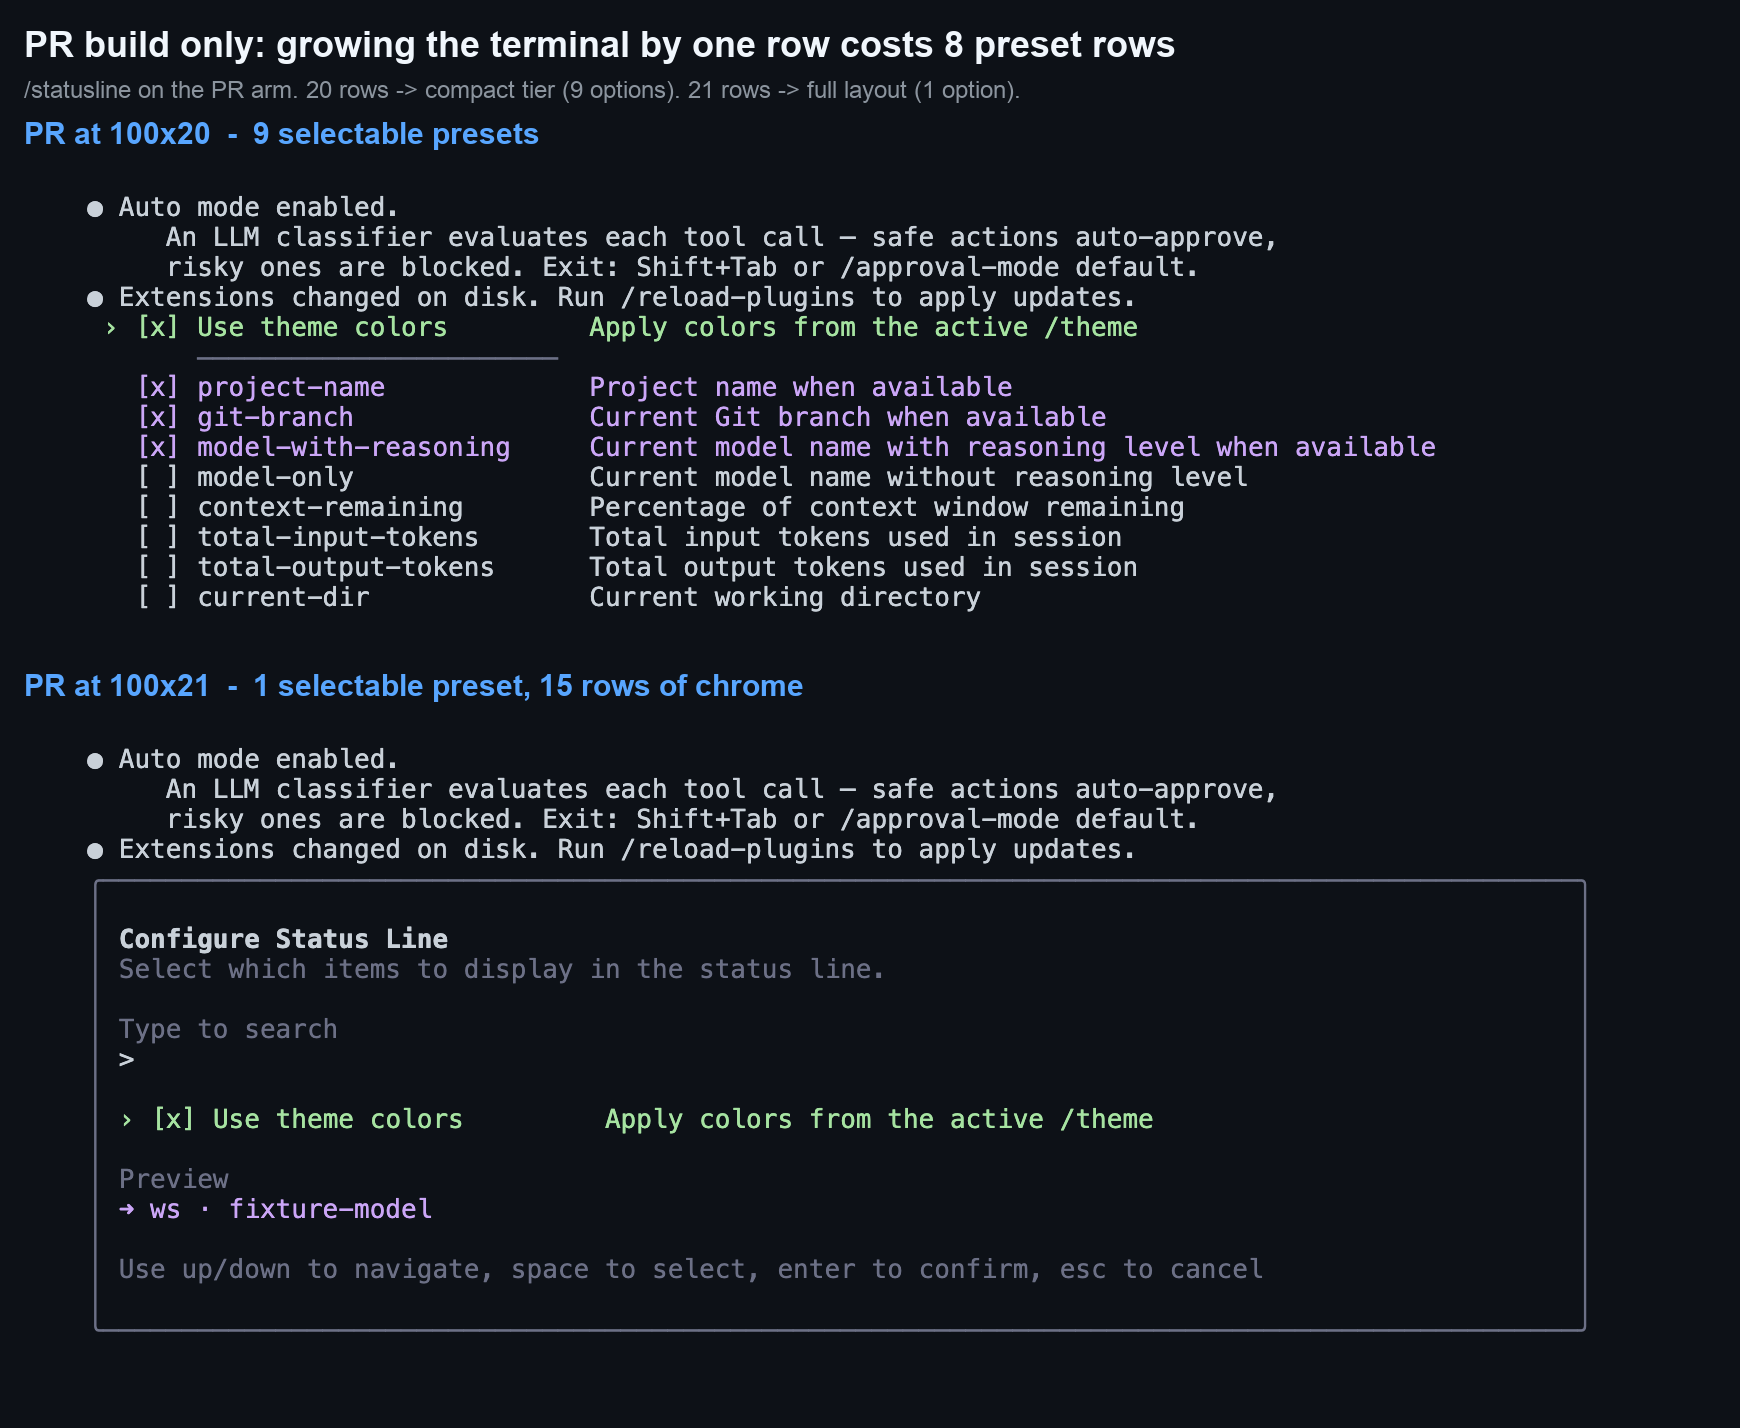Screen dimensions: 1740x1428
Task: Click the second Extensions changed on disk bullet
Action: click(95, 851)
